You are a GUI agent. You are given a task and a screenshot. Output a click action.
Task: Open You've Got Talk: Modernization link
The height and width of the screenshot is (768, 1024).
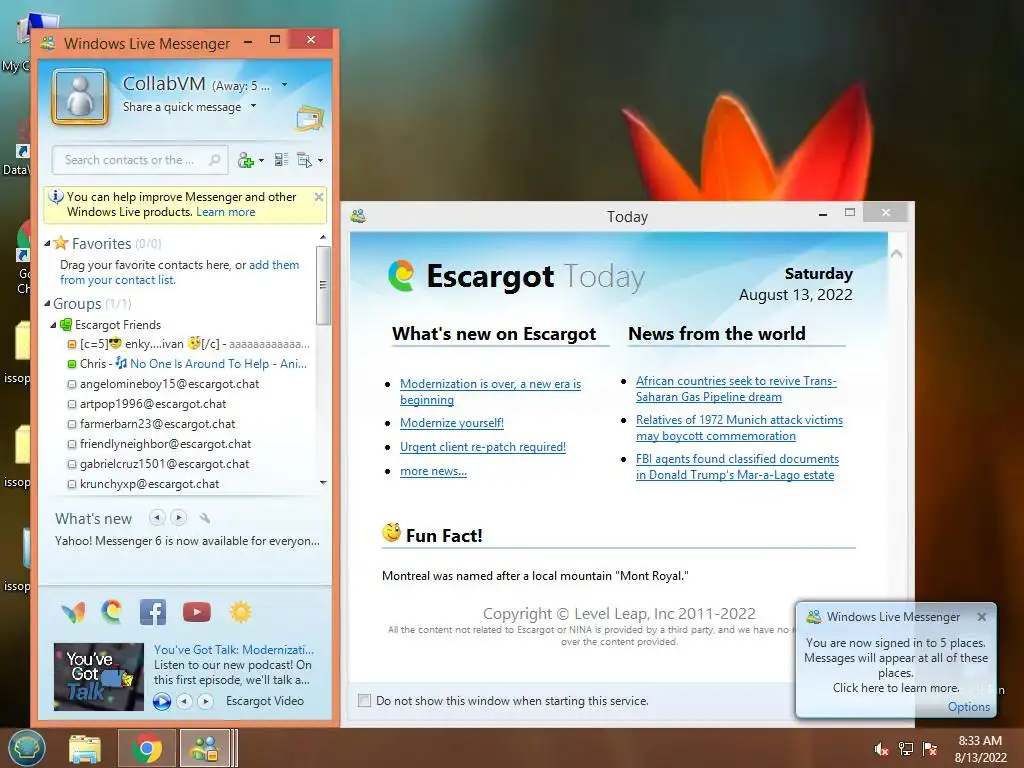point(234,650)
